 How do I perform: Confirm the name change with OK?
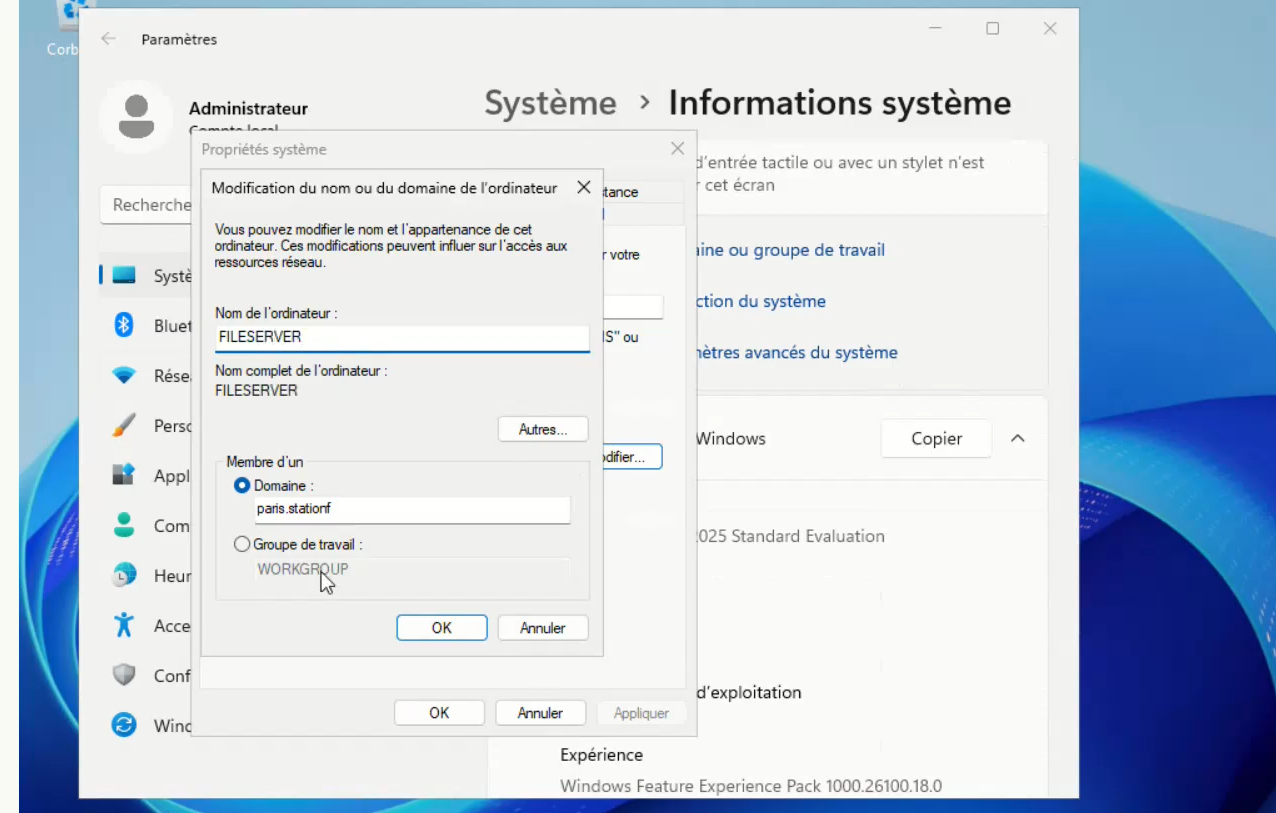pyautogui.click(x=441, y=628)
